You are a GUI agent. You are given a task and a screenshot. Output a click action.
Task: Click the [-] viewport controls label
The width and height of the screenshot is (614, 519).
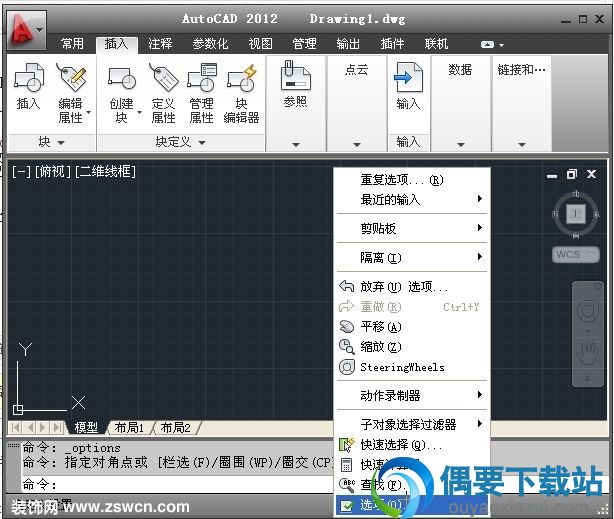click(x=22, y=172)
